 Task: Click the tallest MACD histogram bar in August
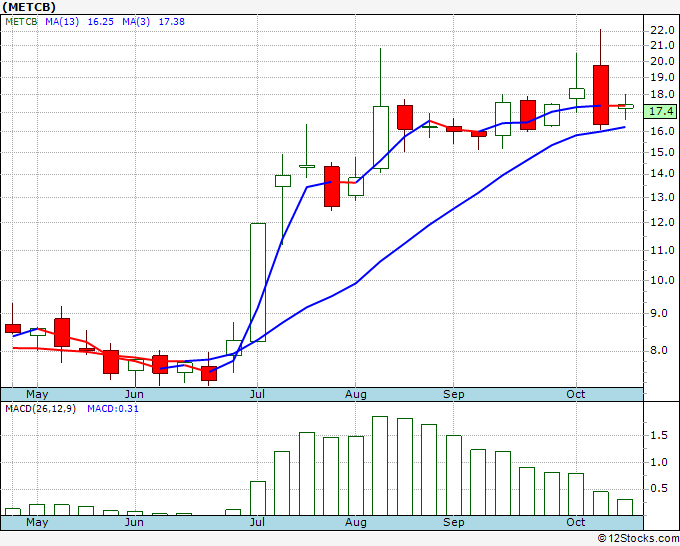(x=380, y=466)
